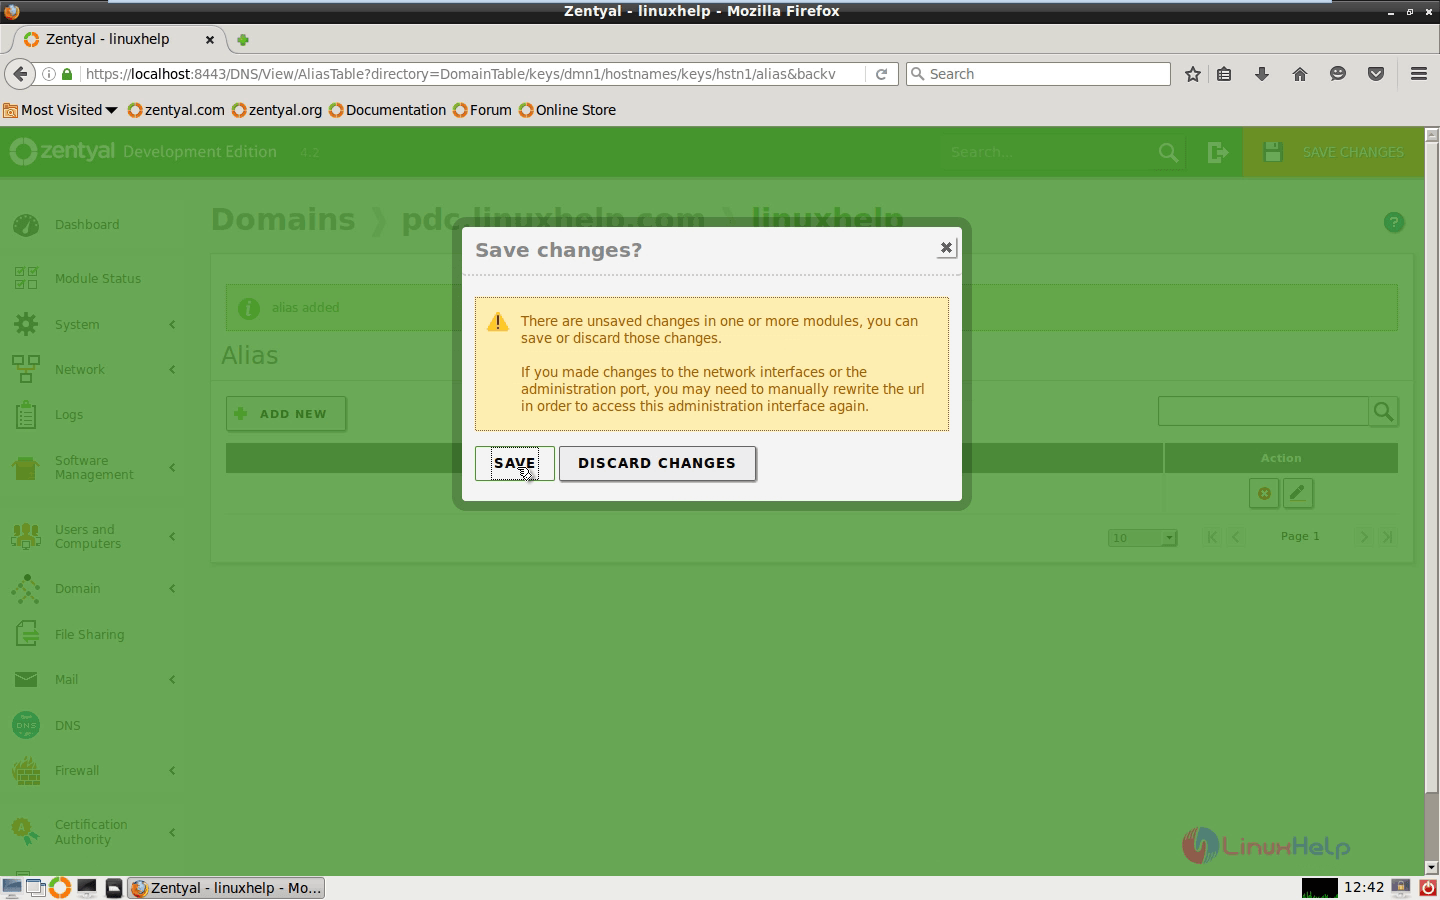Open the Dashboard sidebar icon
Screen dimensions: 1440x900
click(26, 225)
